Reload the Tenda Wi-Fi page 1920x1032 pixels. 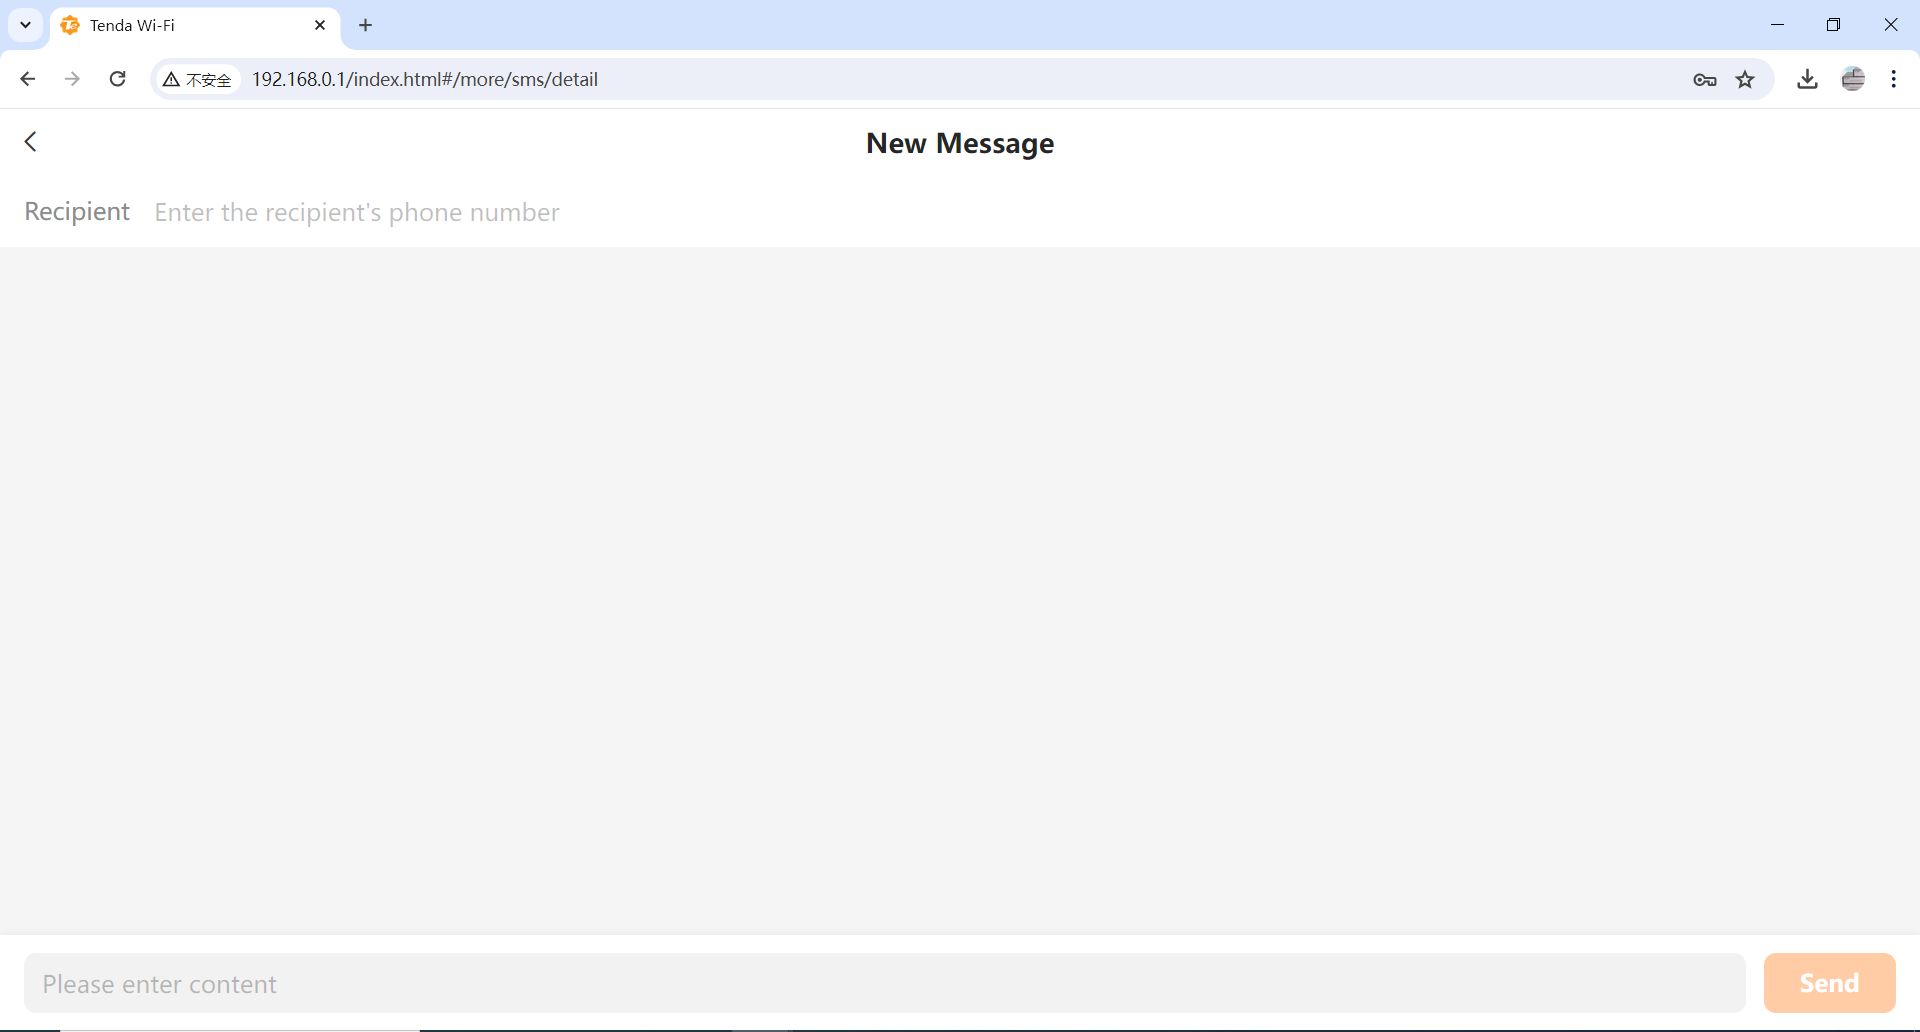(x=117, y=79)
